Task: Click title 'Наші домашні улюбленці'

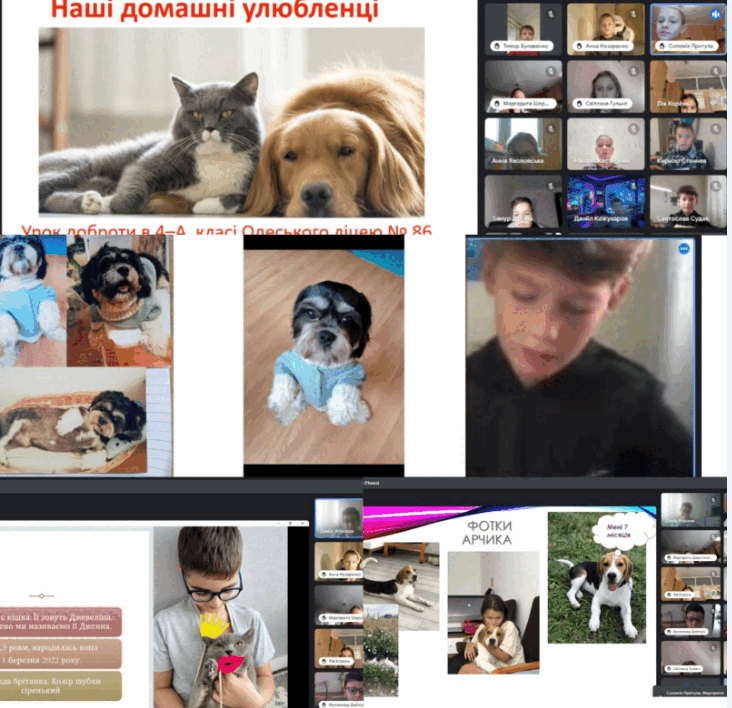Action: click(214, 9)
